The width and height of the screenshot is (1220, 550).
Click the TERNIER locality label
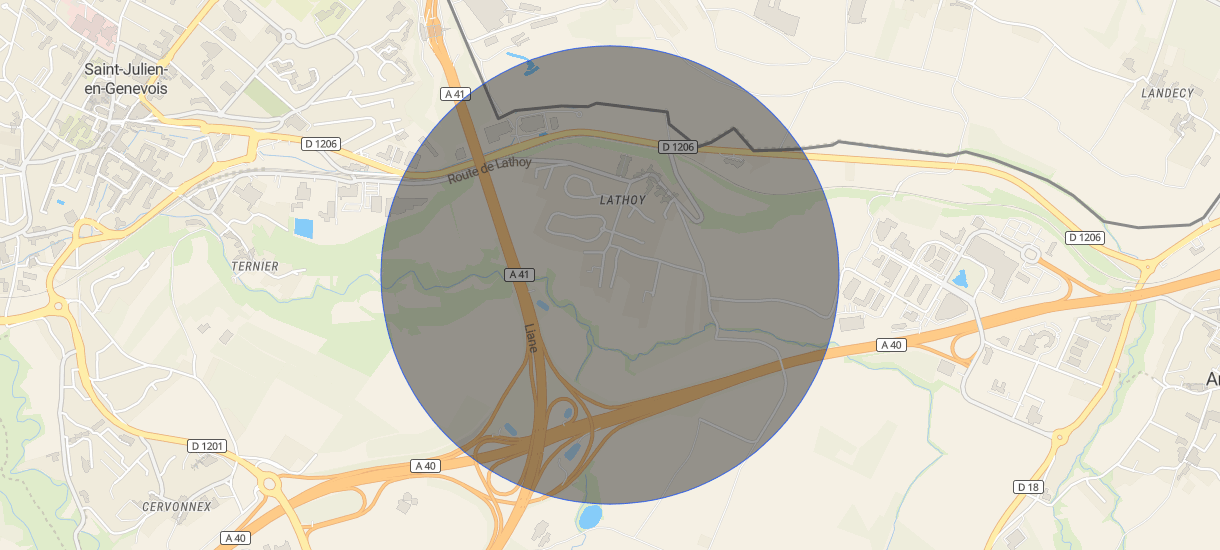pyautogui.click(x=255, y=267)
